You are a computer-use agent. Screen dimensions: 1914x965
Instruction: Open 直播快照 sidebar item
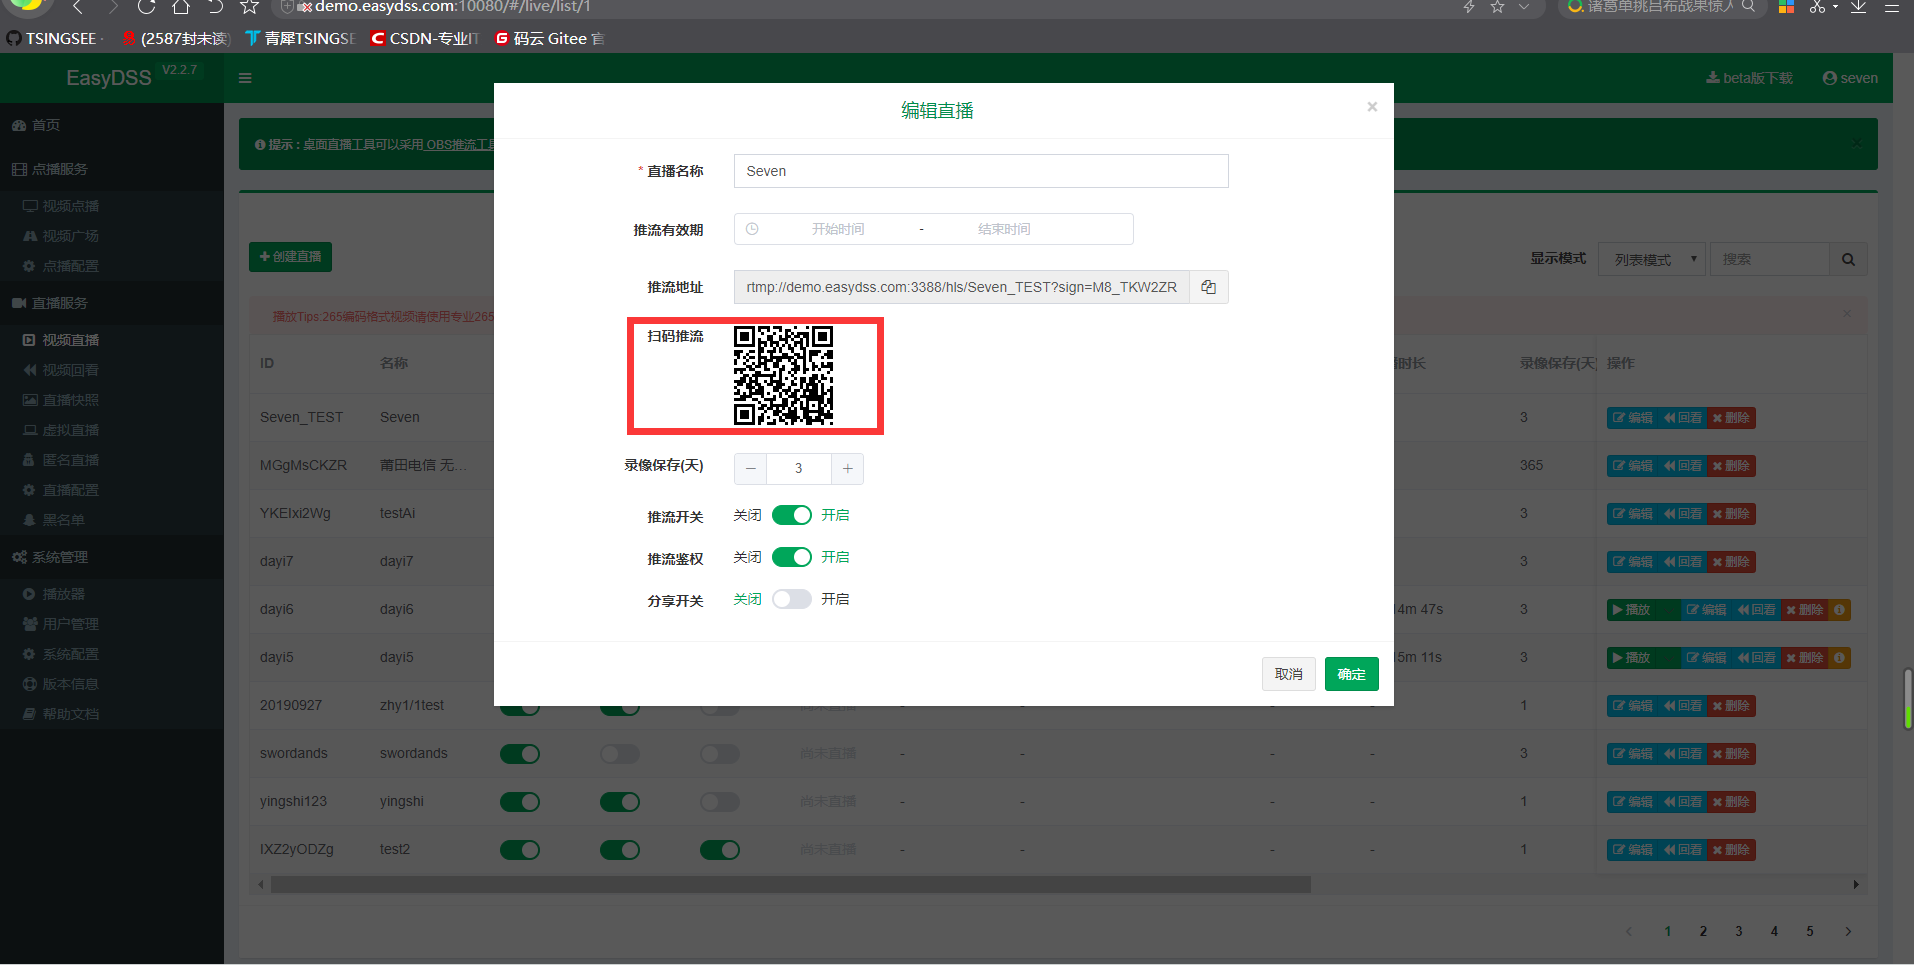click(61, 400)
